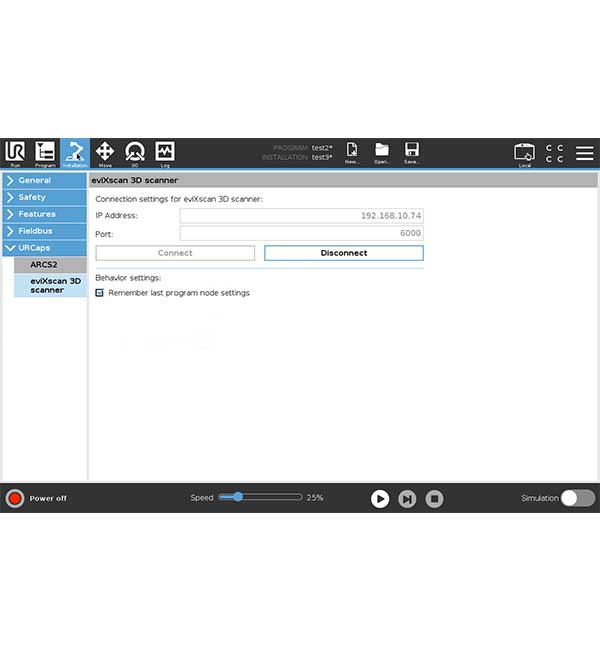600x650 pixels.
Task: Click the red Power off indicator
Action: tap(15, 498)
